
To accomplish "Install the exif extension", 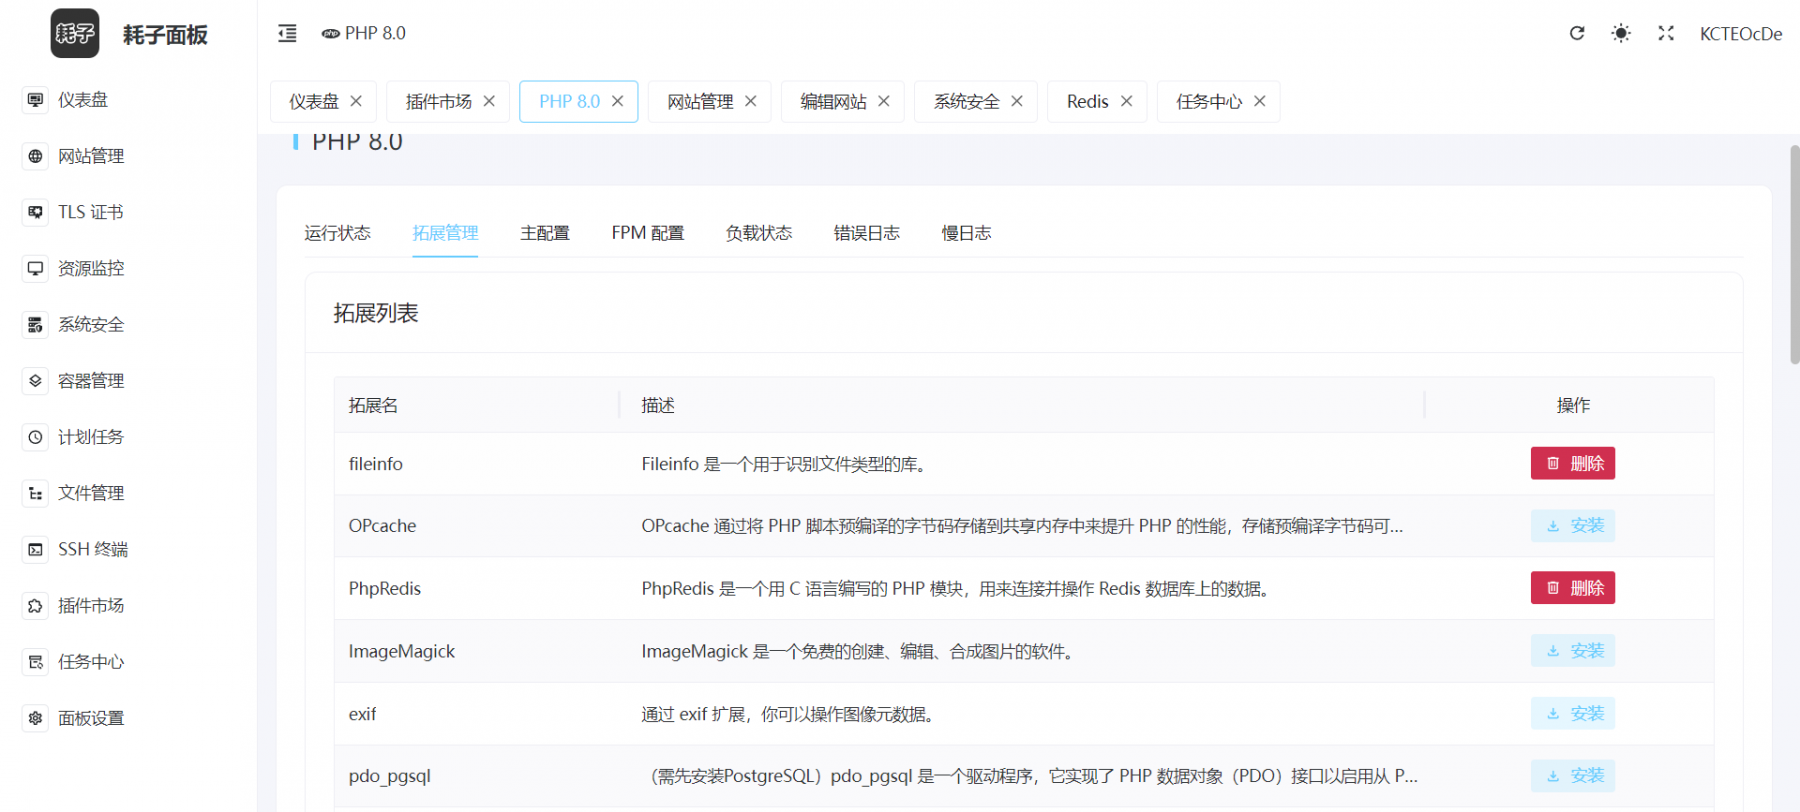I will point(1573,713).
